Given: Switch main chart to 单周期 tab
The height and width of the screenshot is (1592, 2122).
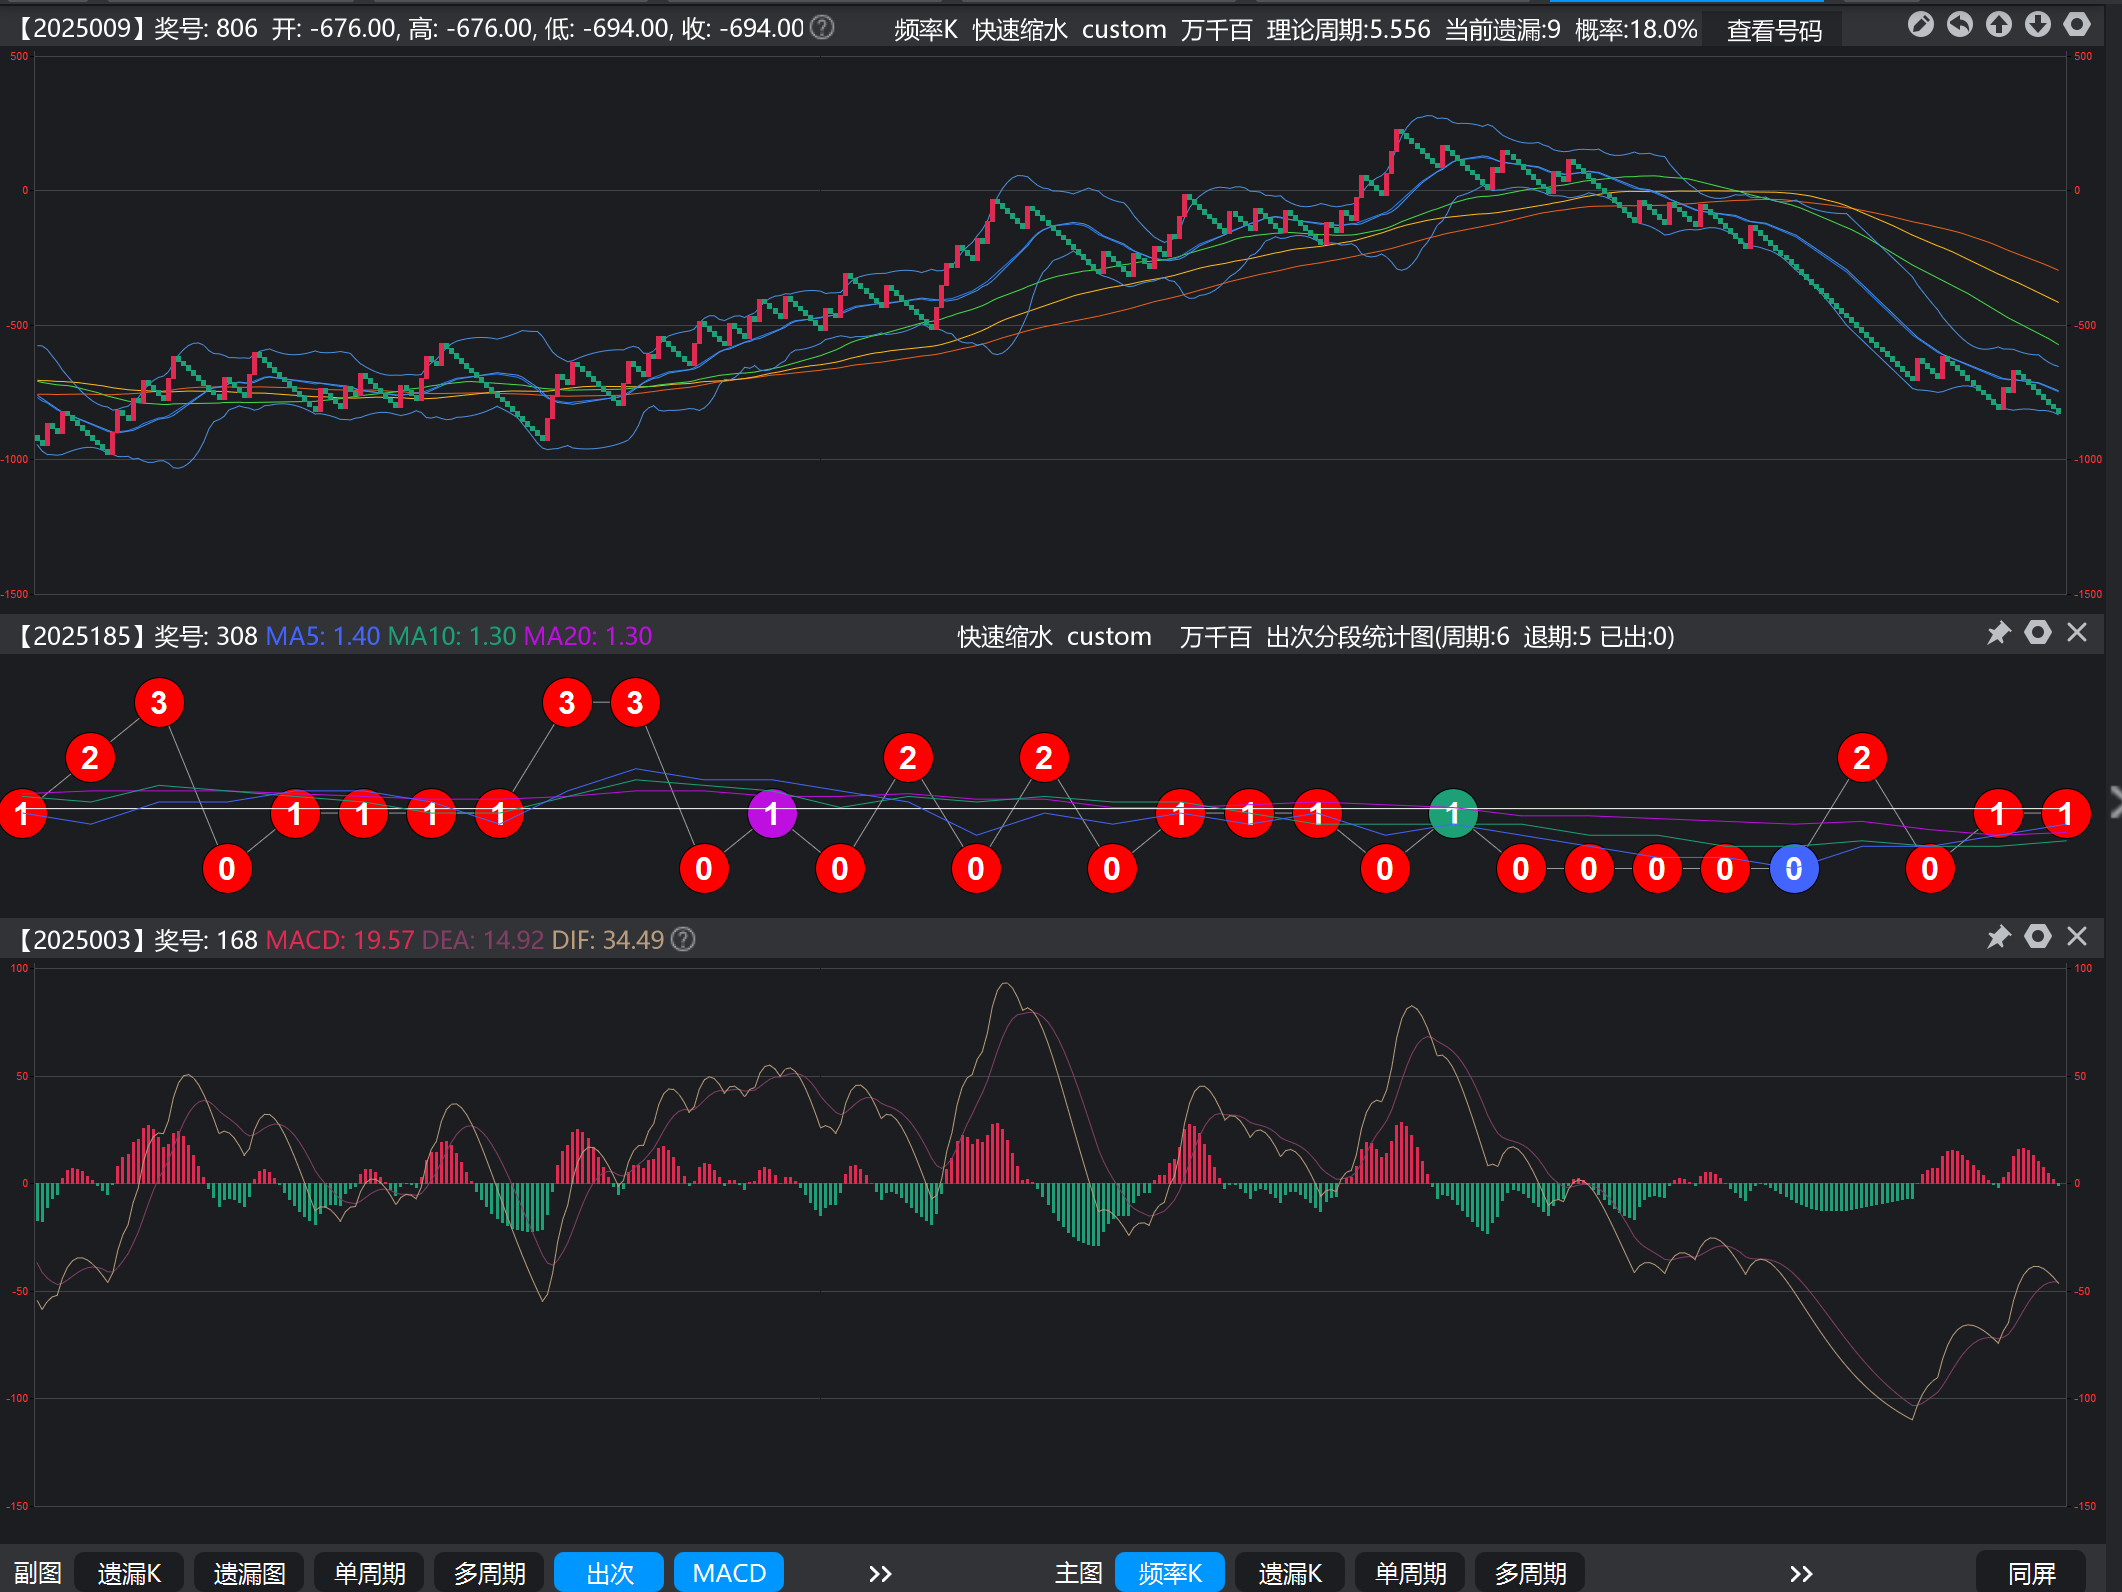Looking at the screenshot, I should click(1410, 1573).
